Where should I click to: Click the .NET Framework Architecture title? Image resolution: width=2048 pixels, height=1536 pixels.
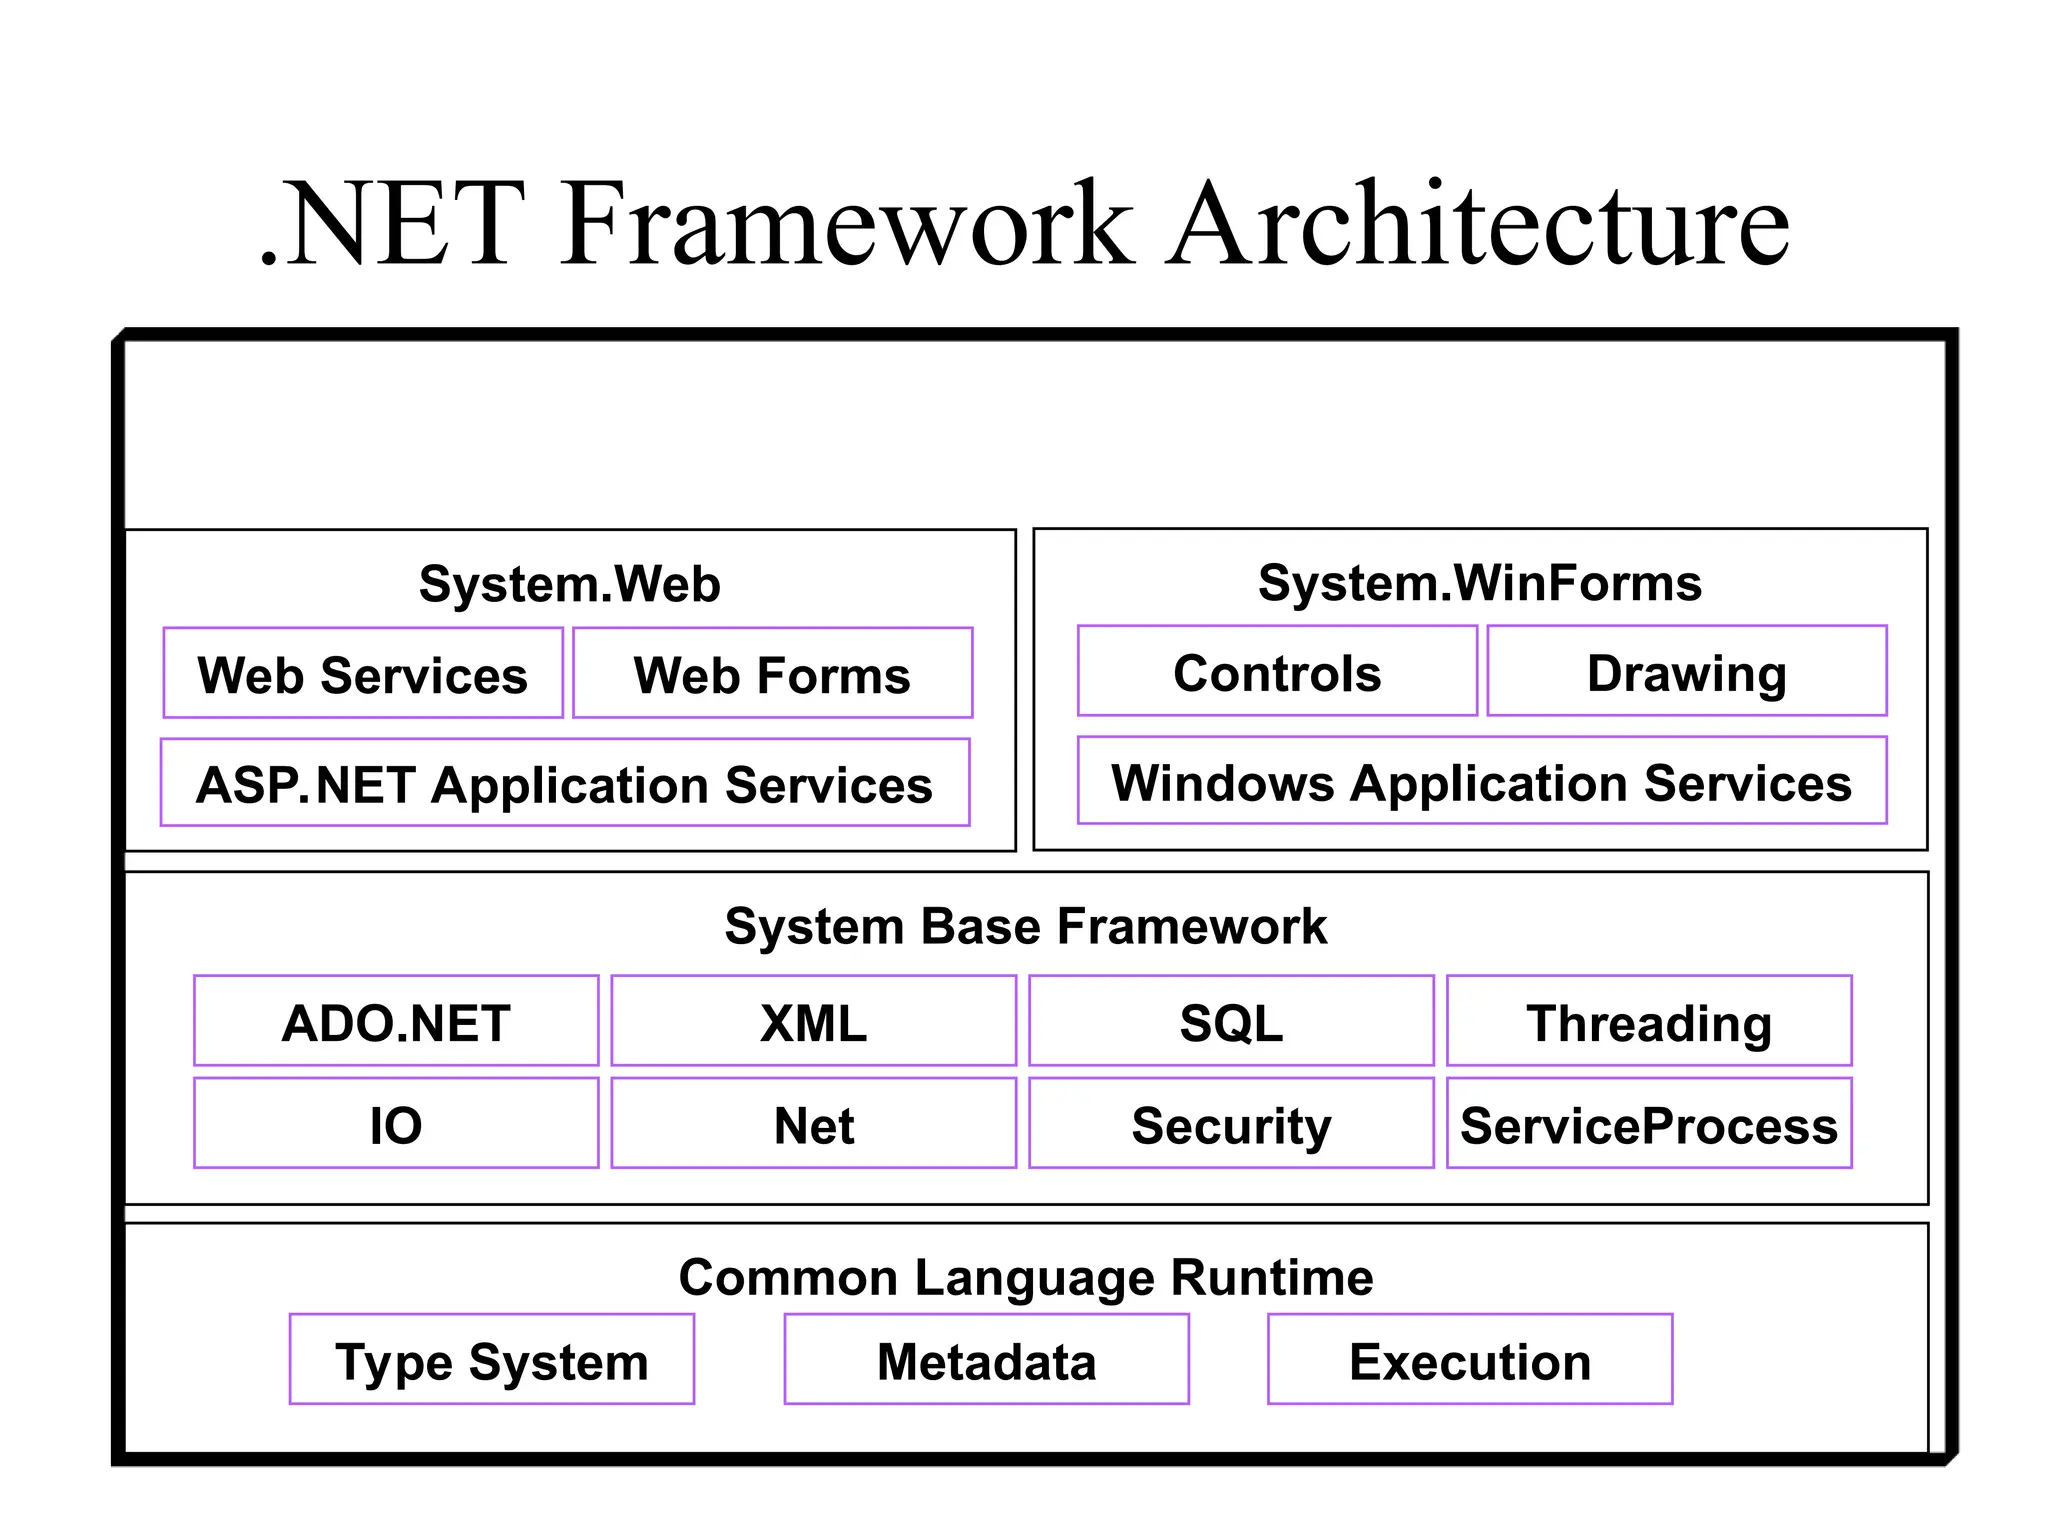click(x=1024, y=223)
